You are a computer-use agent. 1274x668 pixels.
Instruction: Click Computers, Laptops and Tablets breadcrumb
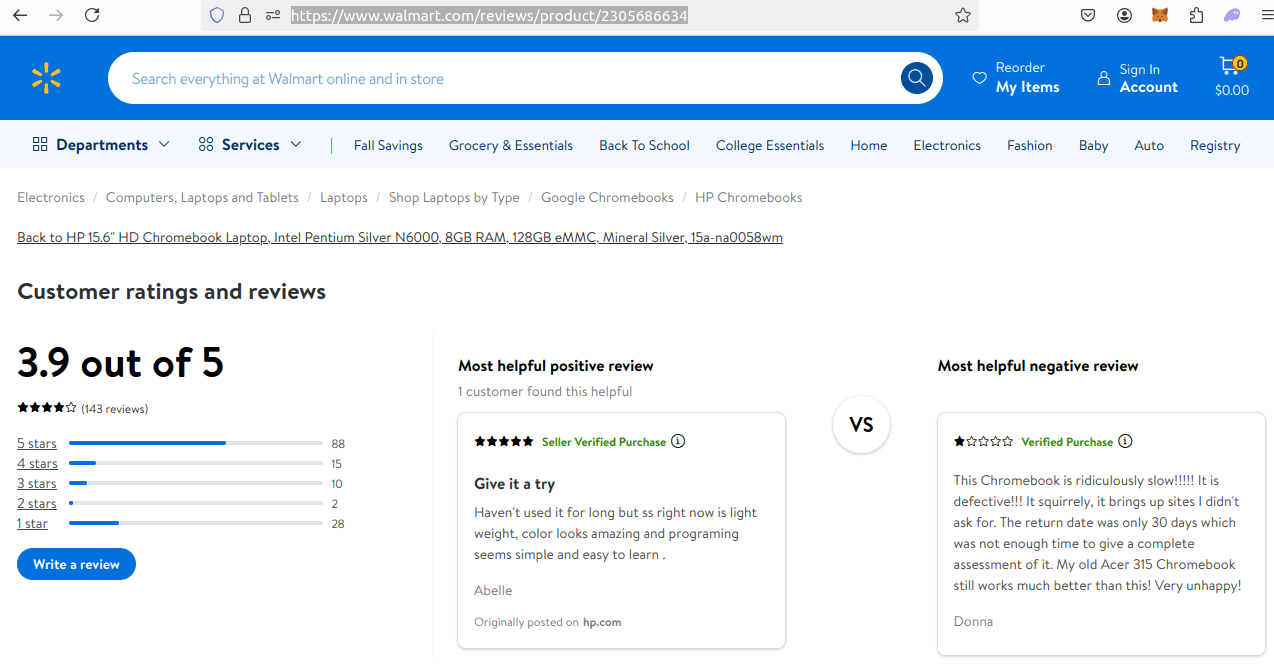pos(202,197)
